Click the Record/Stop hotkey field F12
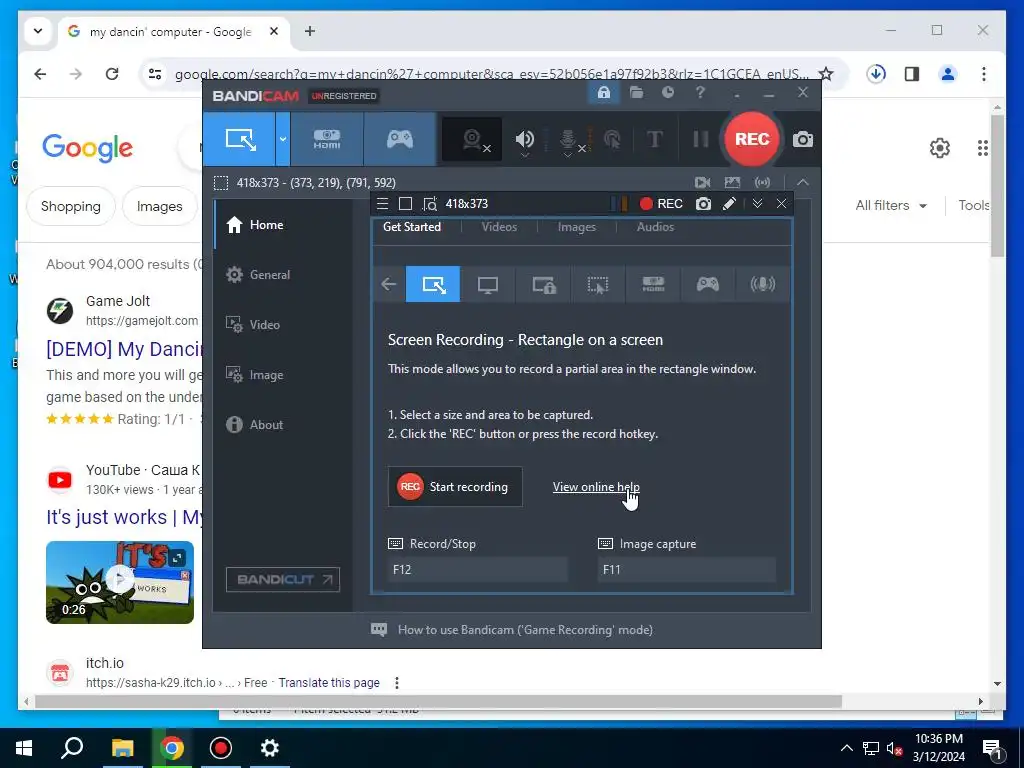 coord(478,569)
